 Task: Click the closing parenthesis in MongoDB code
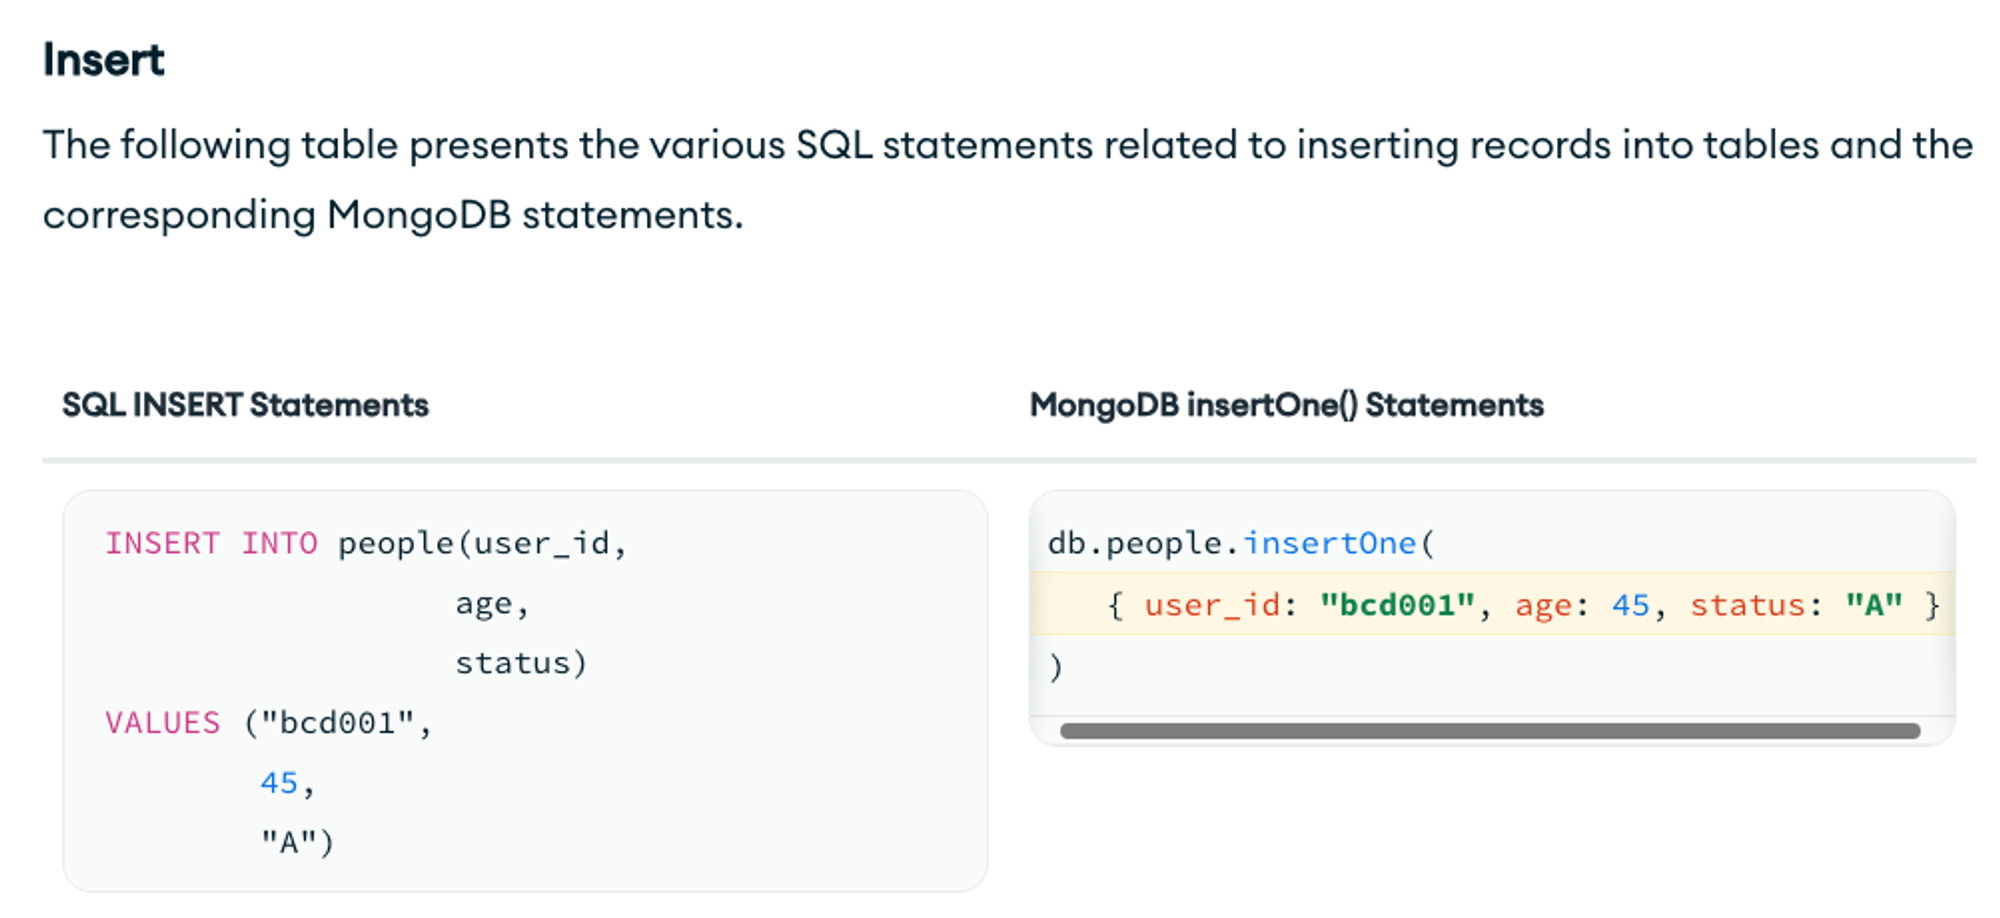click(1056, 667)
